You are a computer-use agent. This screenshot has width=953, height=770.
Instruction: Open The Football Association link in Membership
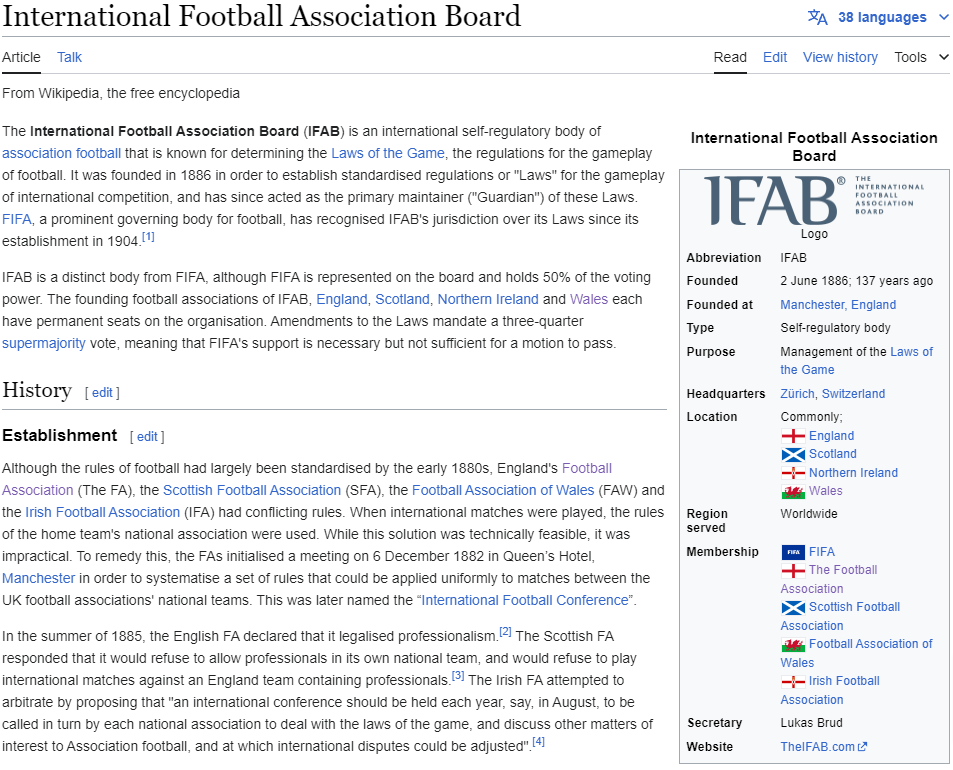(829, 579)
